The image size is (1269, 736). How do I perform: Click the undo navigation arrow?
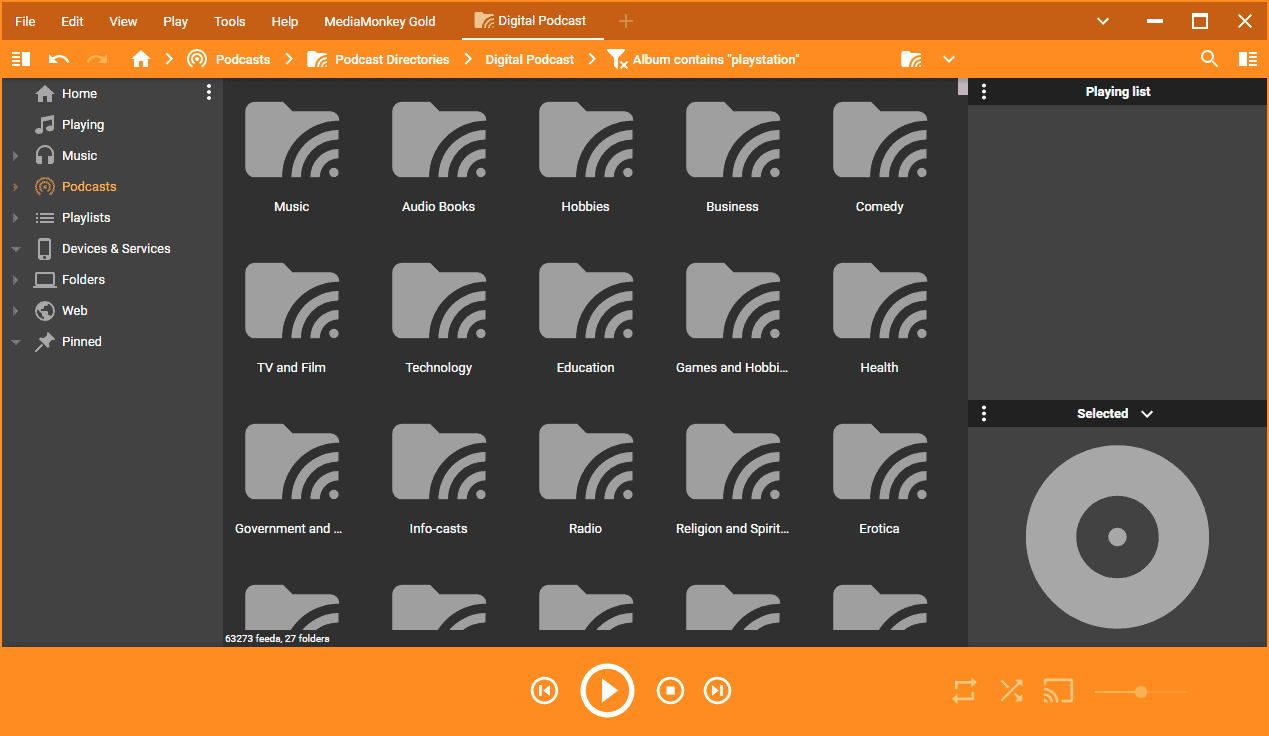59,59
